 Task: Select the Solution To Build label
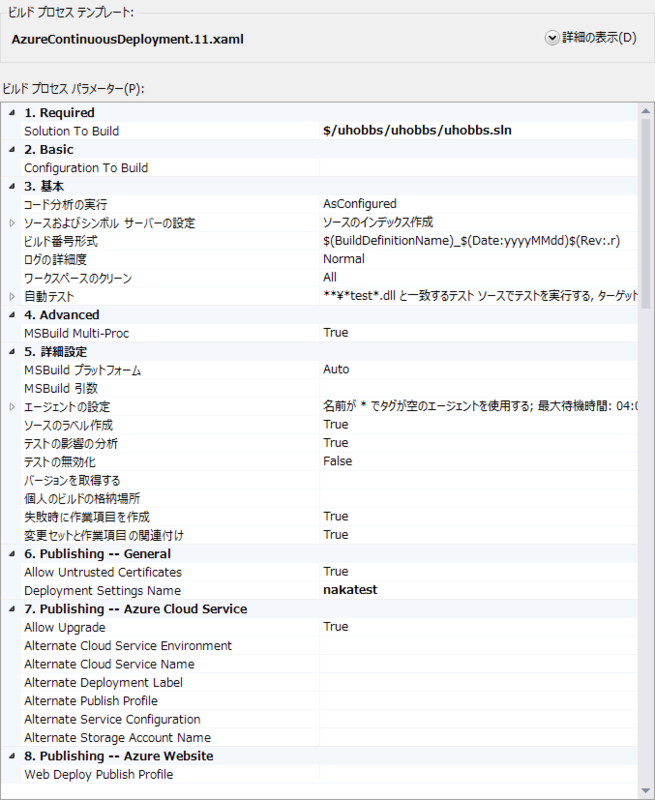[71, 131]
